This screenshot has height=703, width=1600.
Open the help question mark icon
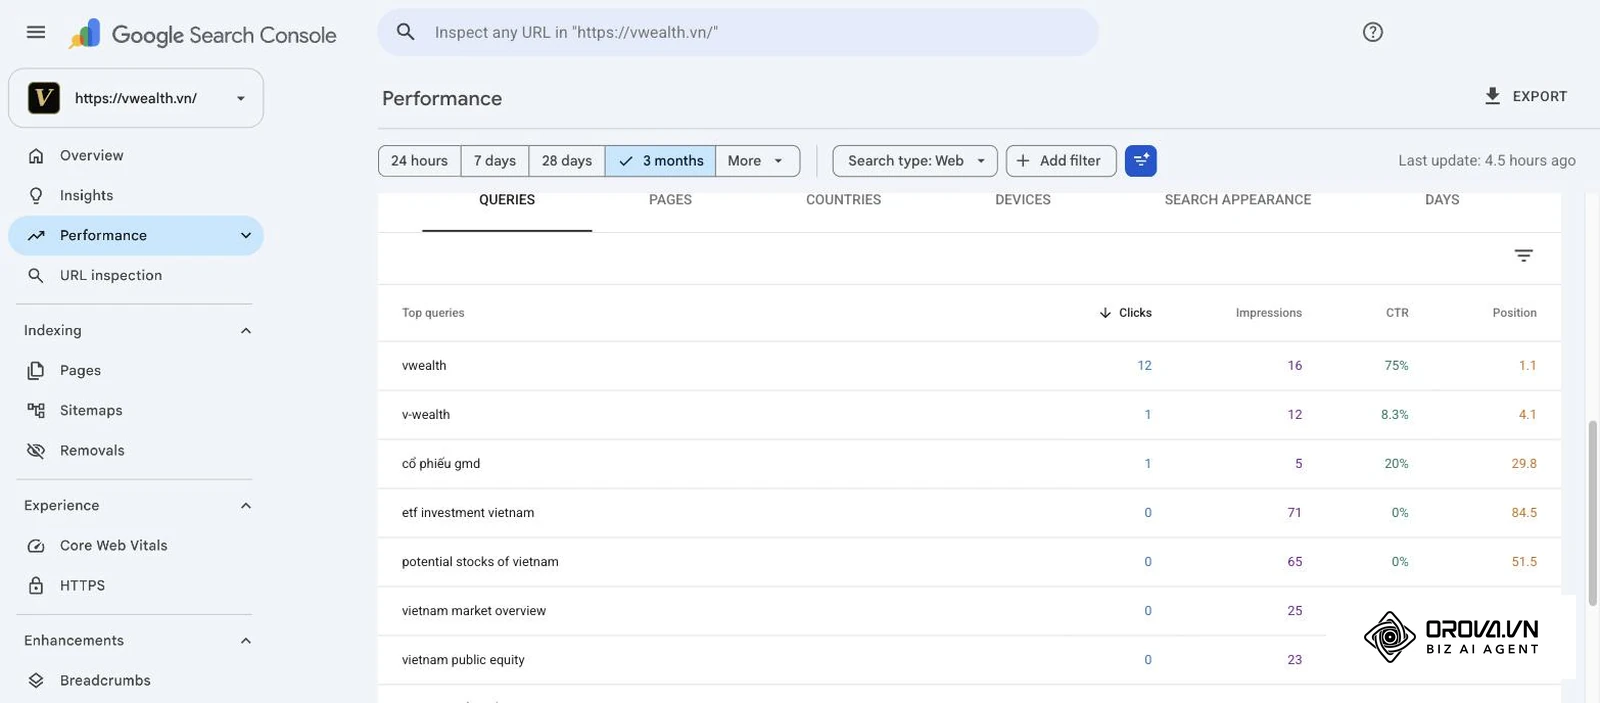pos(1373,32)
